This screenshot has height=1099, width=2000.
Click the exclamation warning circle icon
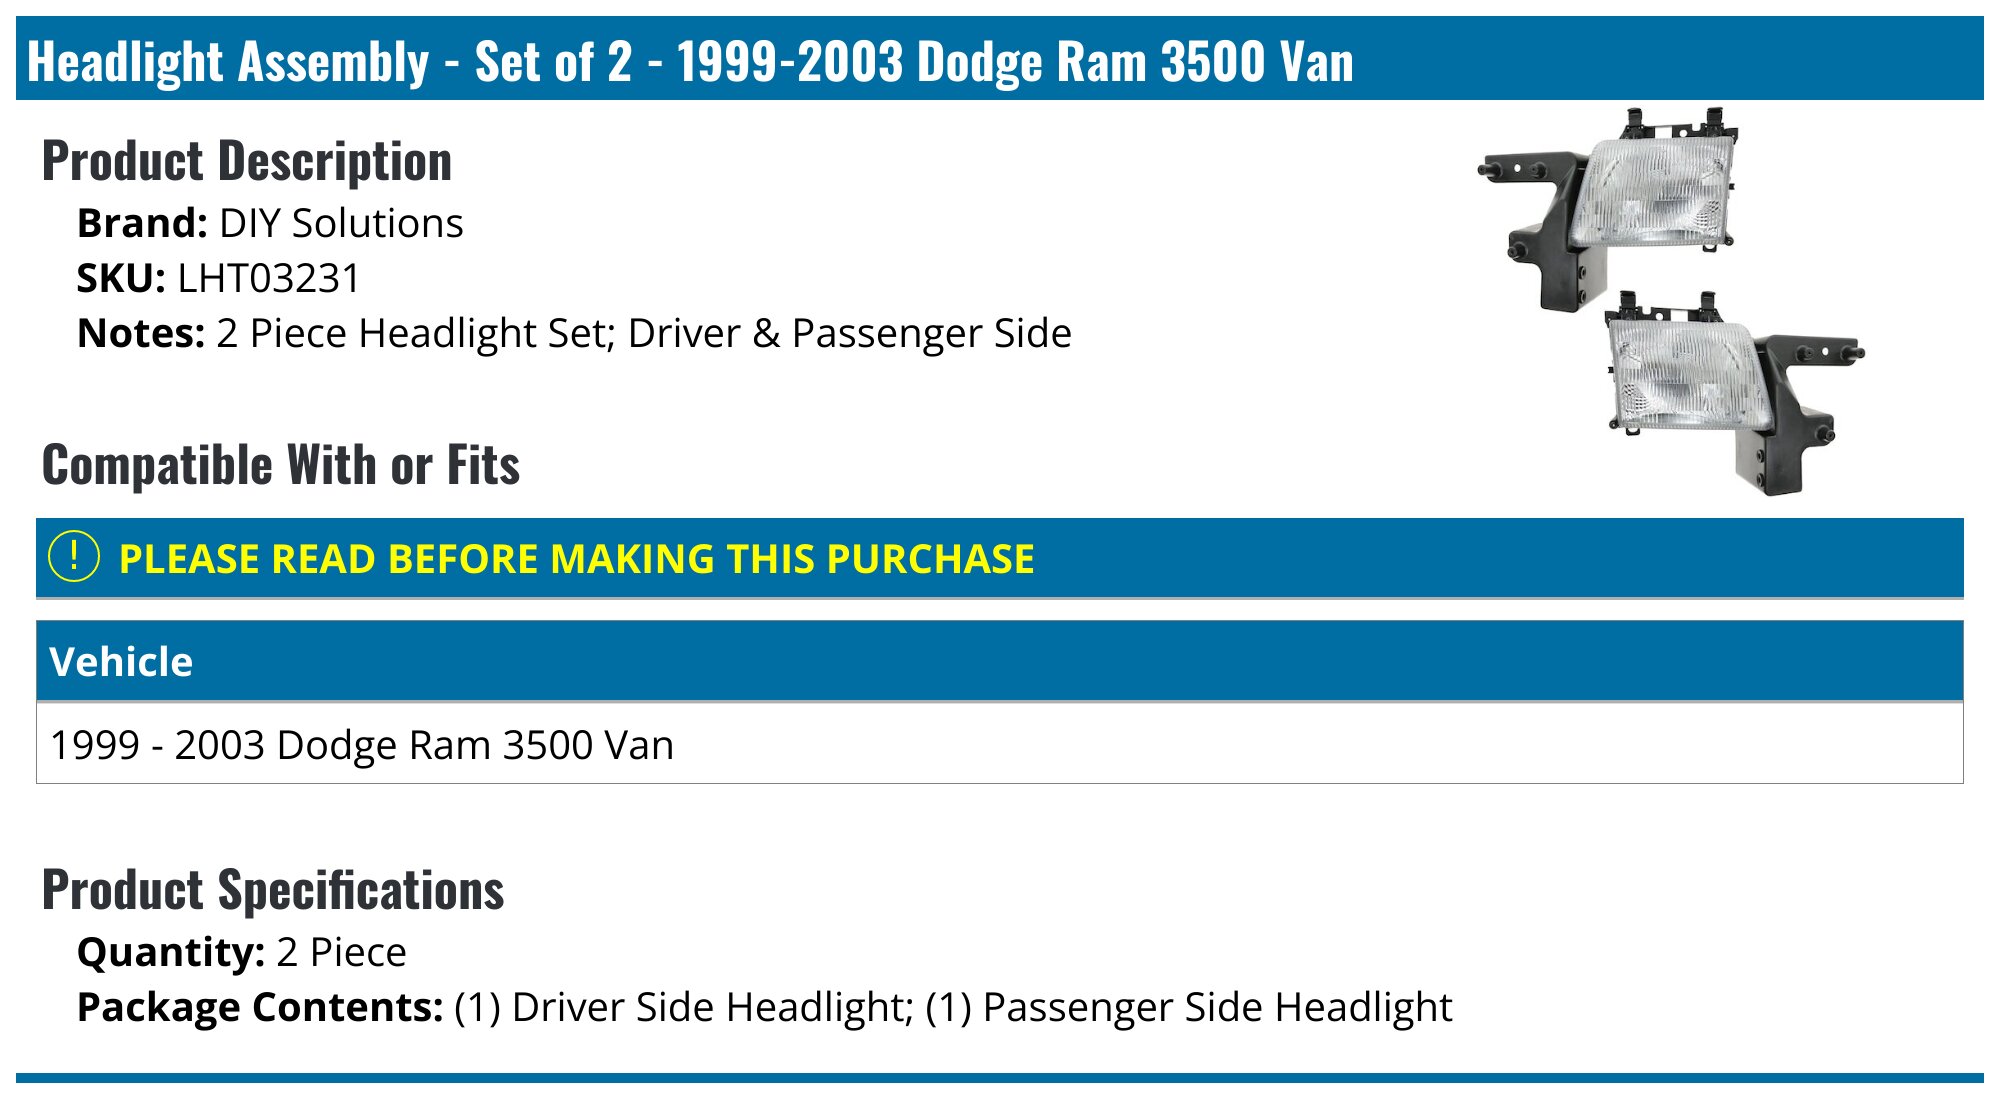(74, 557)
